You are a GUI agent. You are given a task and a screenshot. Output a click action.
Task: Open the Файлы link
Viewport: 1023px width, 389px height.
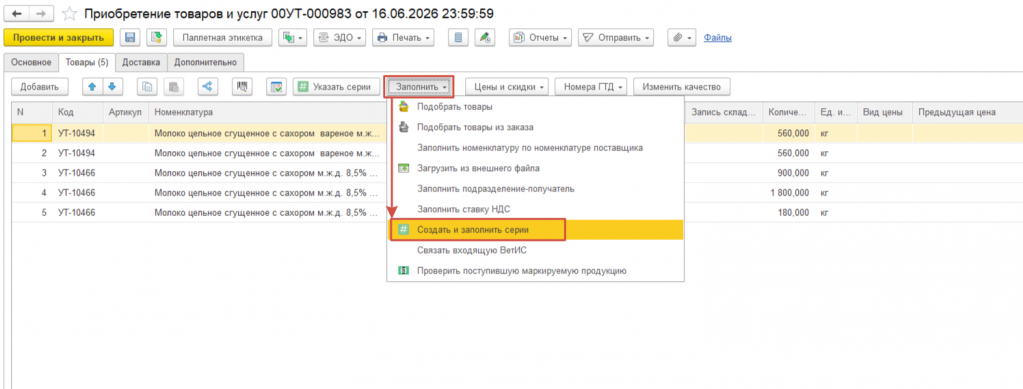click(x=718, y=38)
